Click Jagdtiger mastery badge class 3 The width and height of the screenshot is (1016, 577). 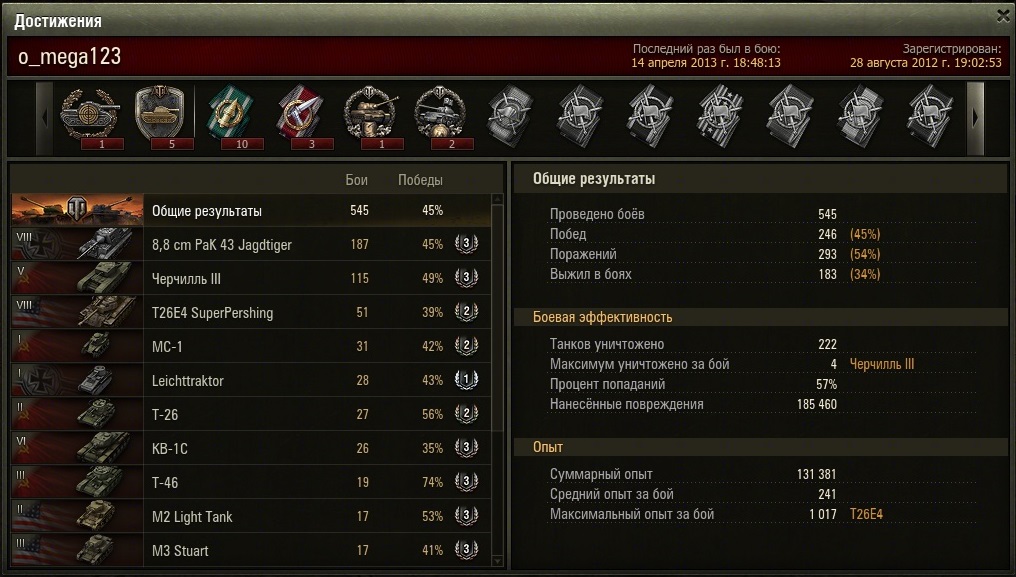(466, 244)
